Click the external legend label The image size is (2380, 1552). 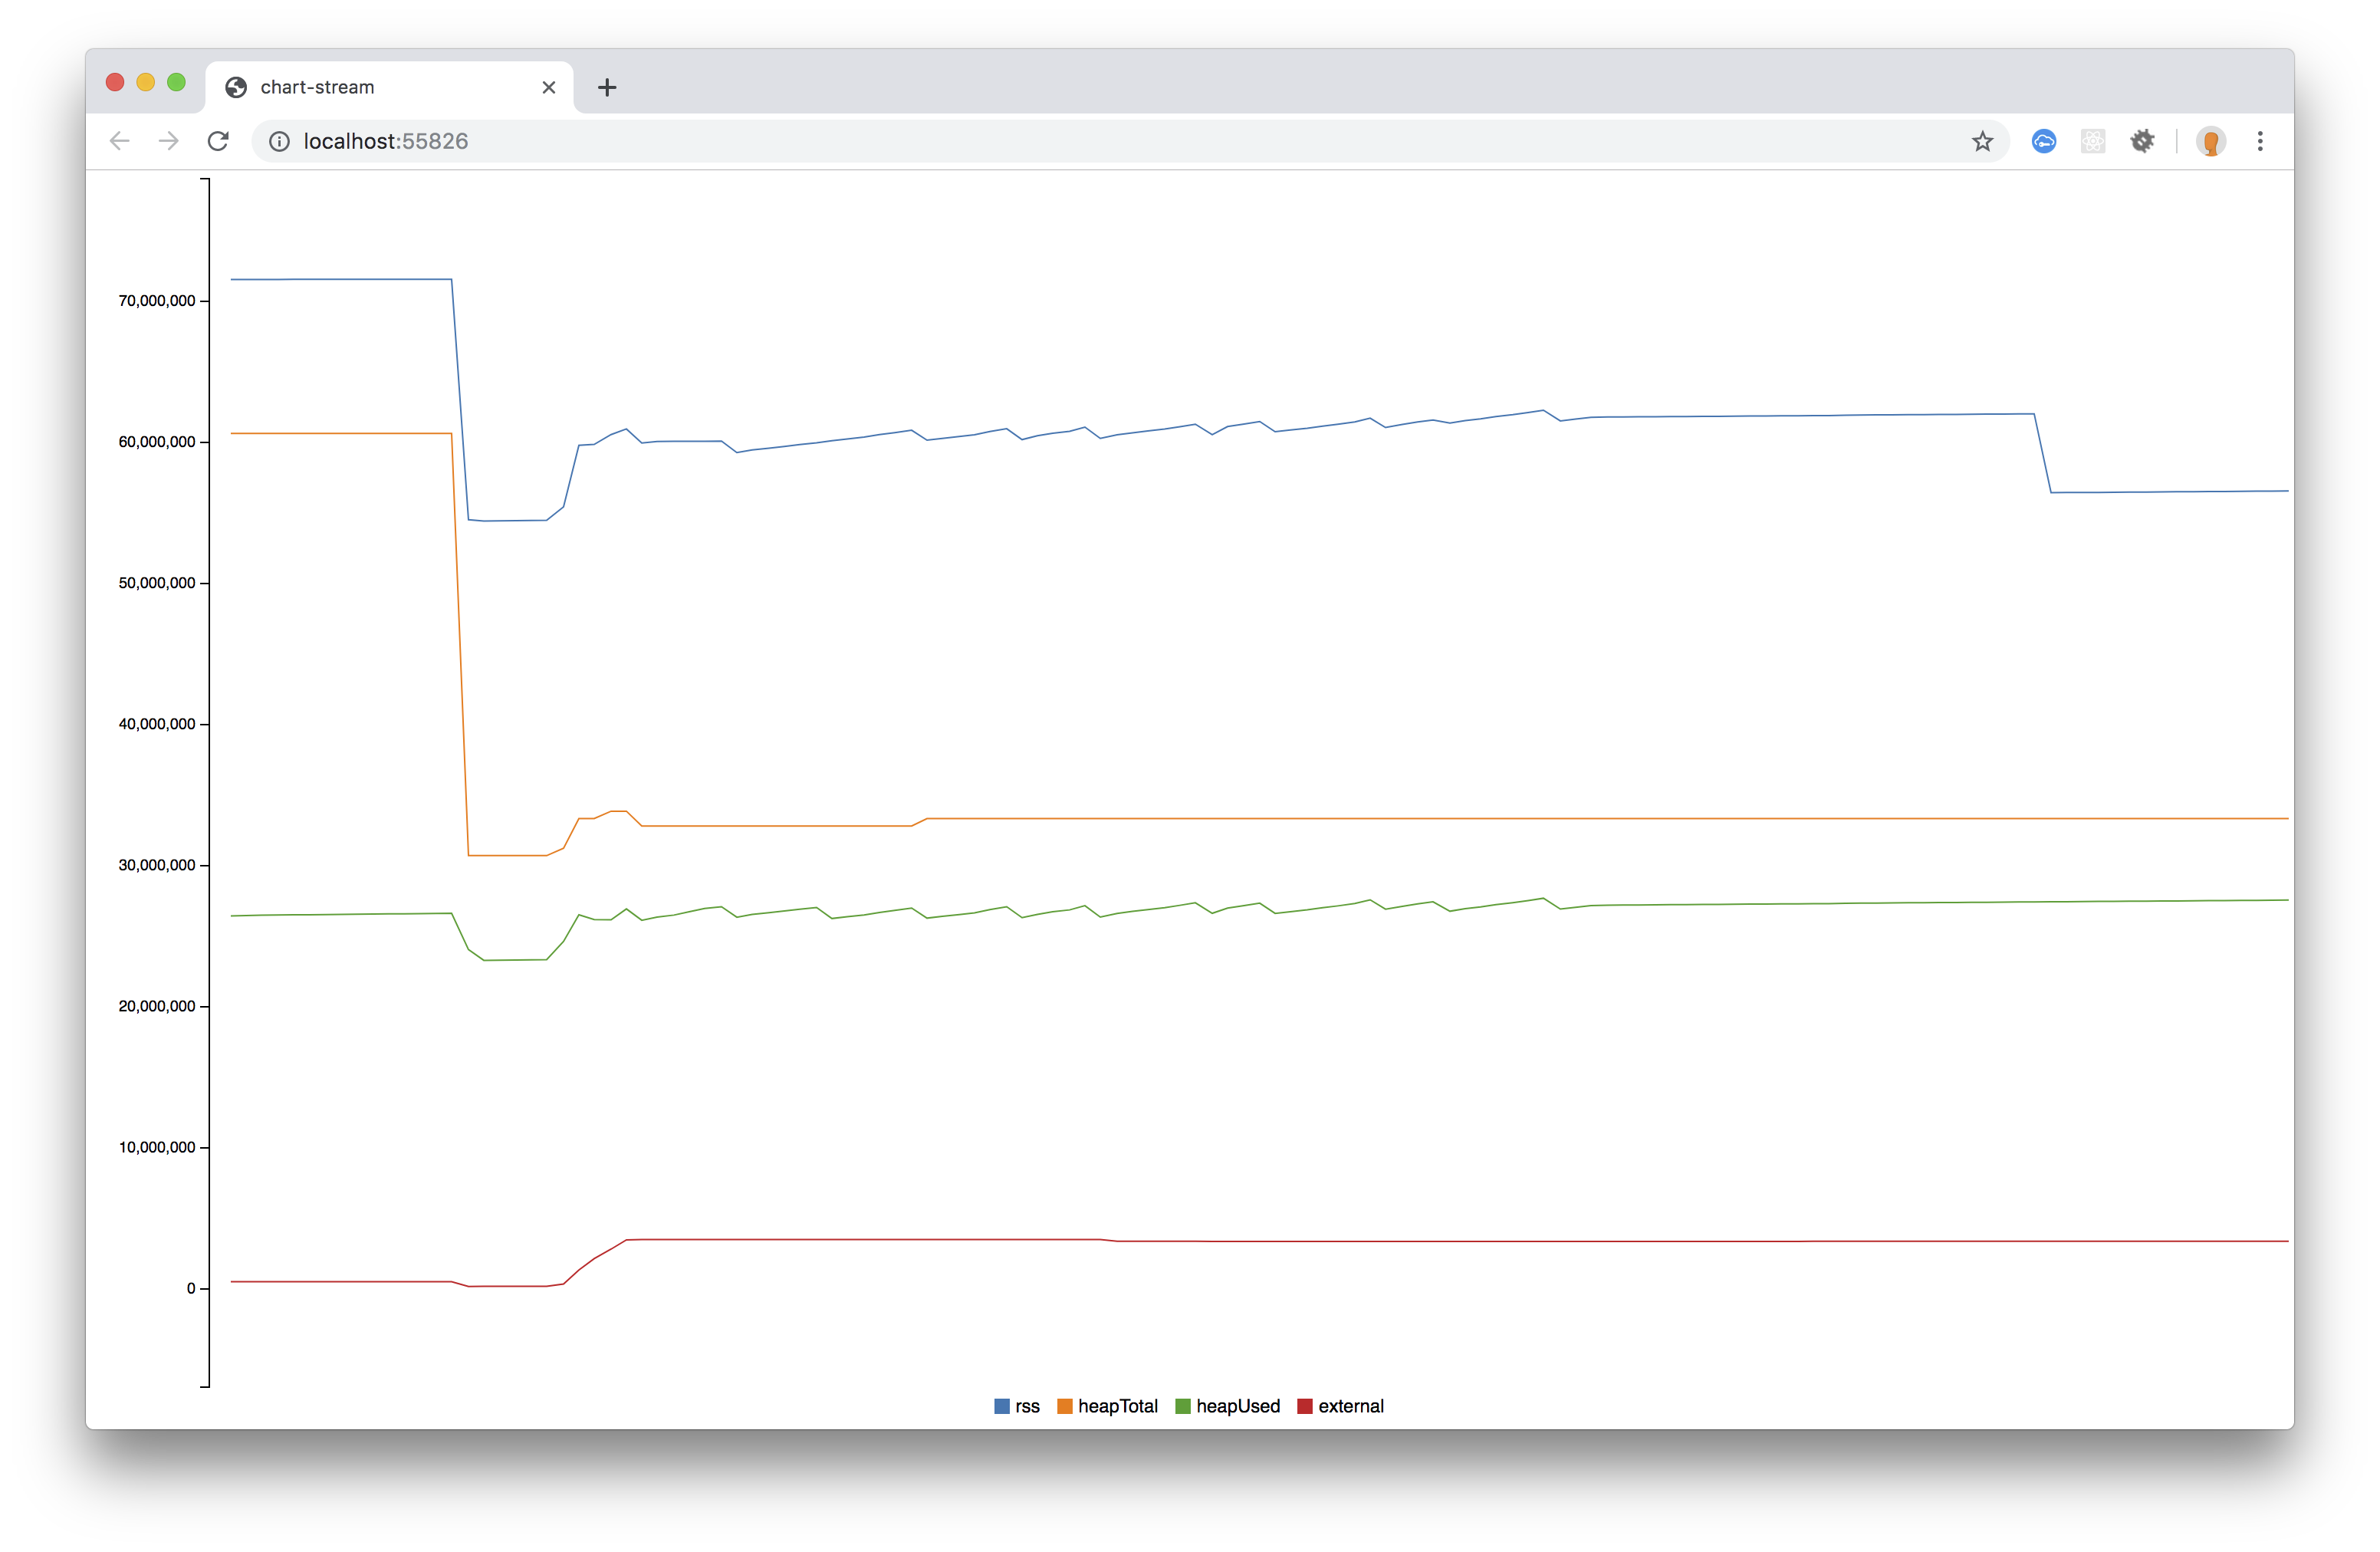coord(1351,1406)
